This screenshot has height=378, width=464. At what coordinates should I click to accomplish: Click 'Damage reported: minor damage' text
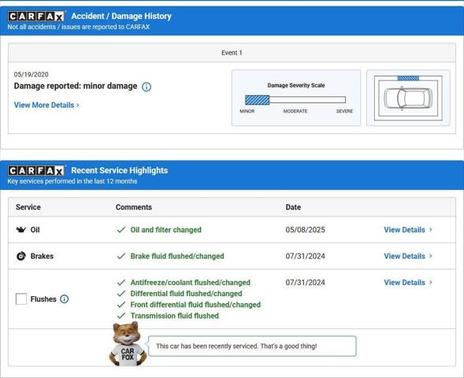tap(75, 86)
